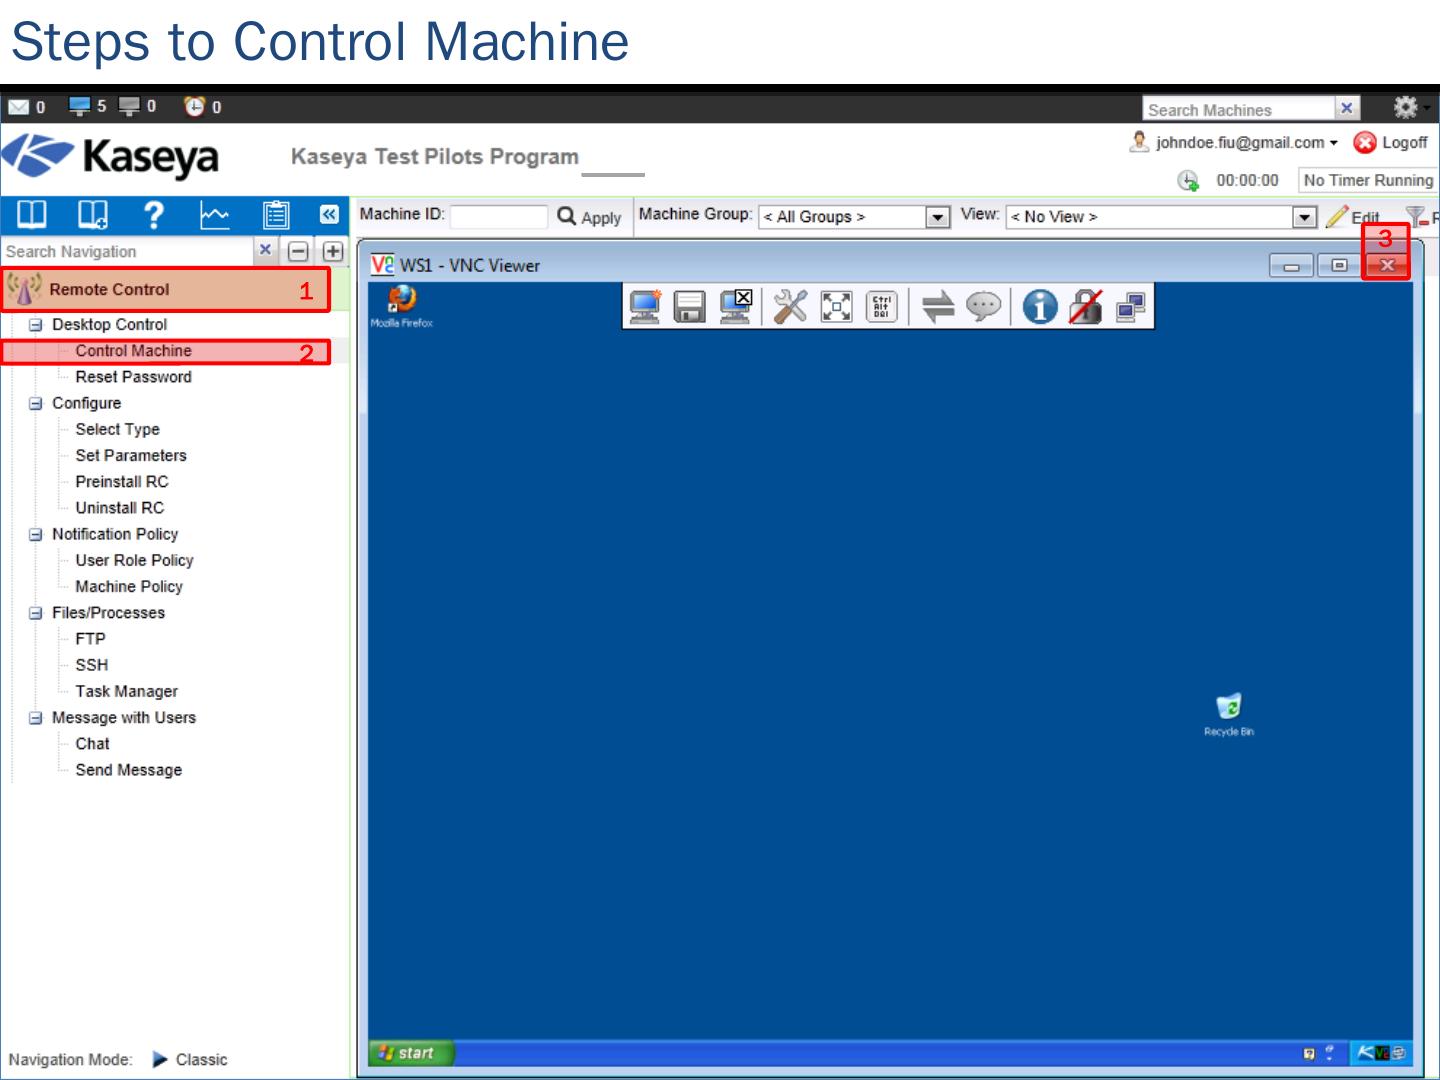
Task: Open help via the question mark icon
Action: click(153, 214)
